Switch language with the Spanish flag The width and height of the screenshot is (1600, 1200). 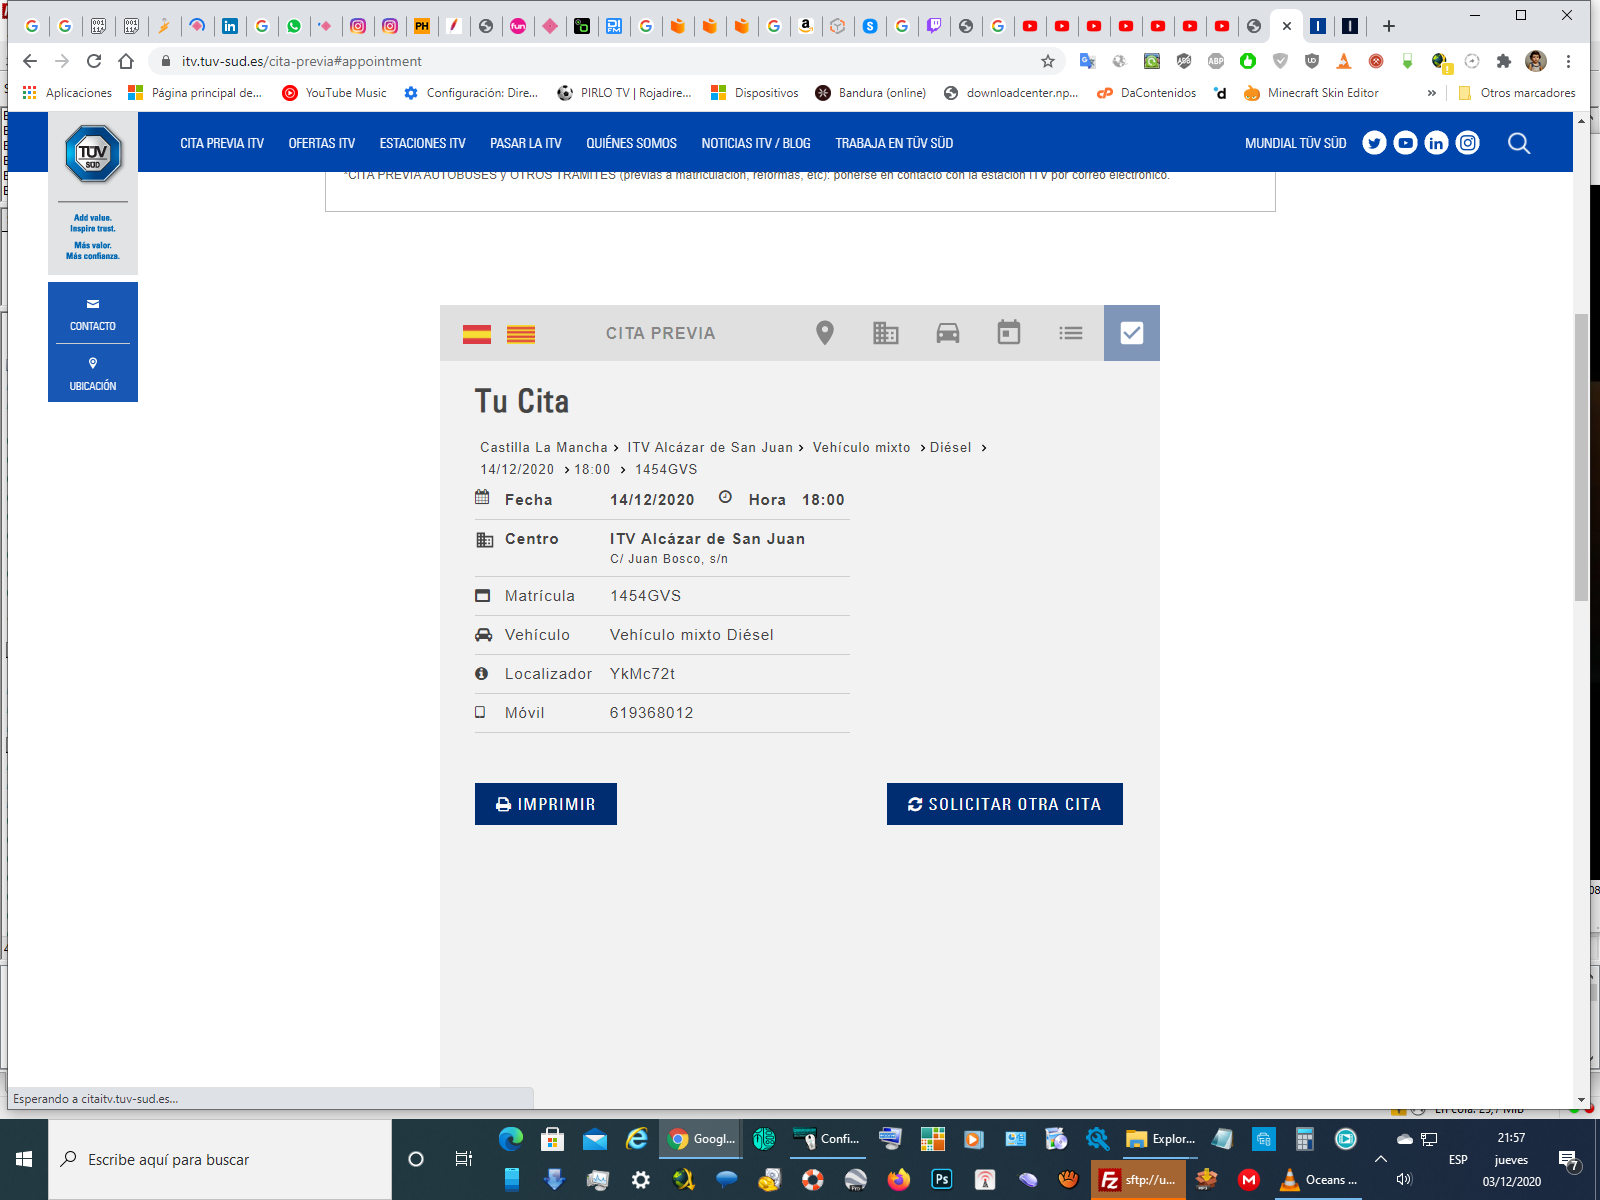point(477,334)
